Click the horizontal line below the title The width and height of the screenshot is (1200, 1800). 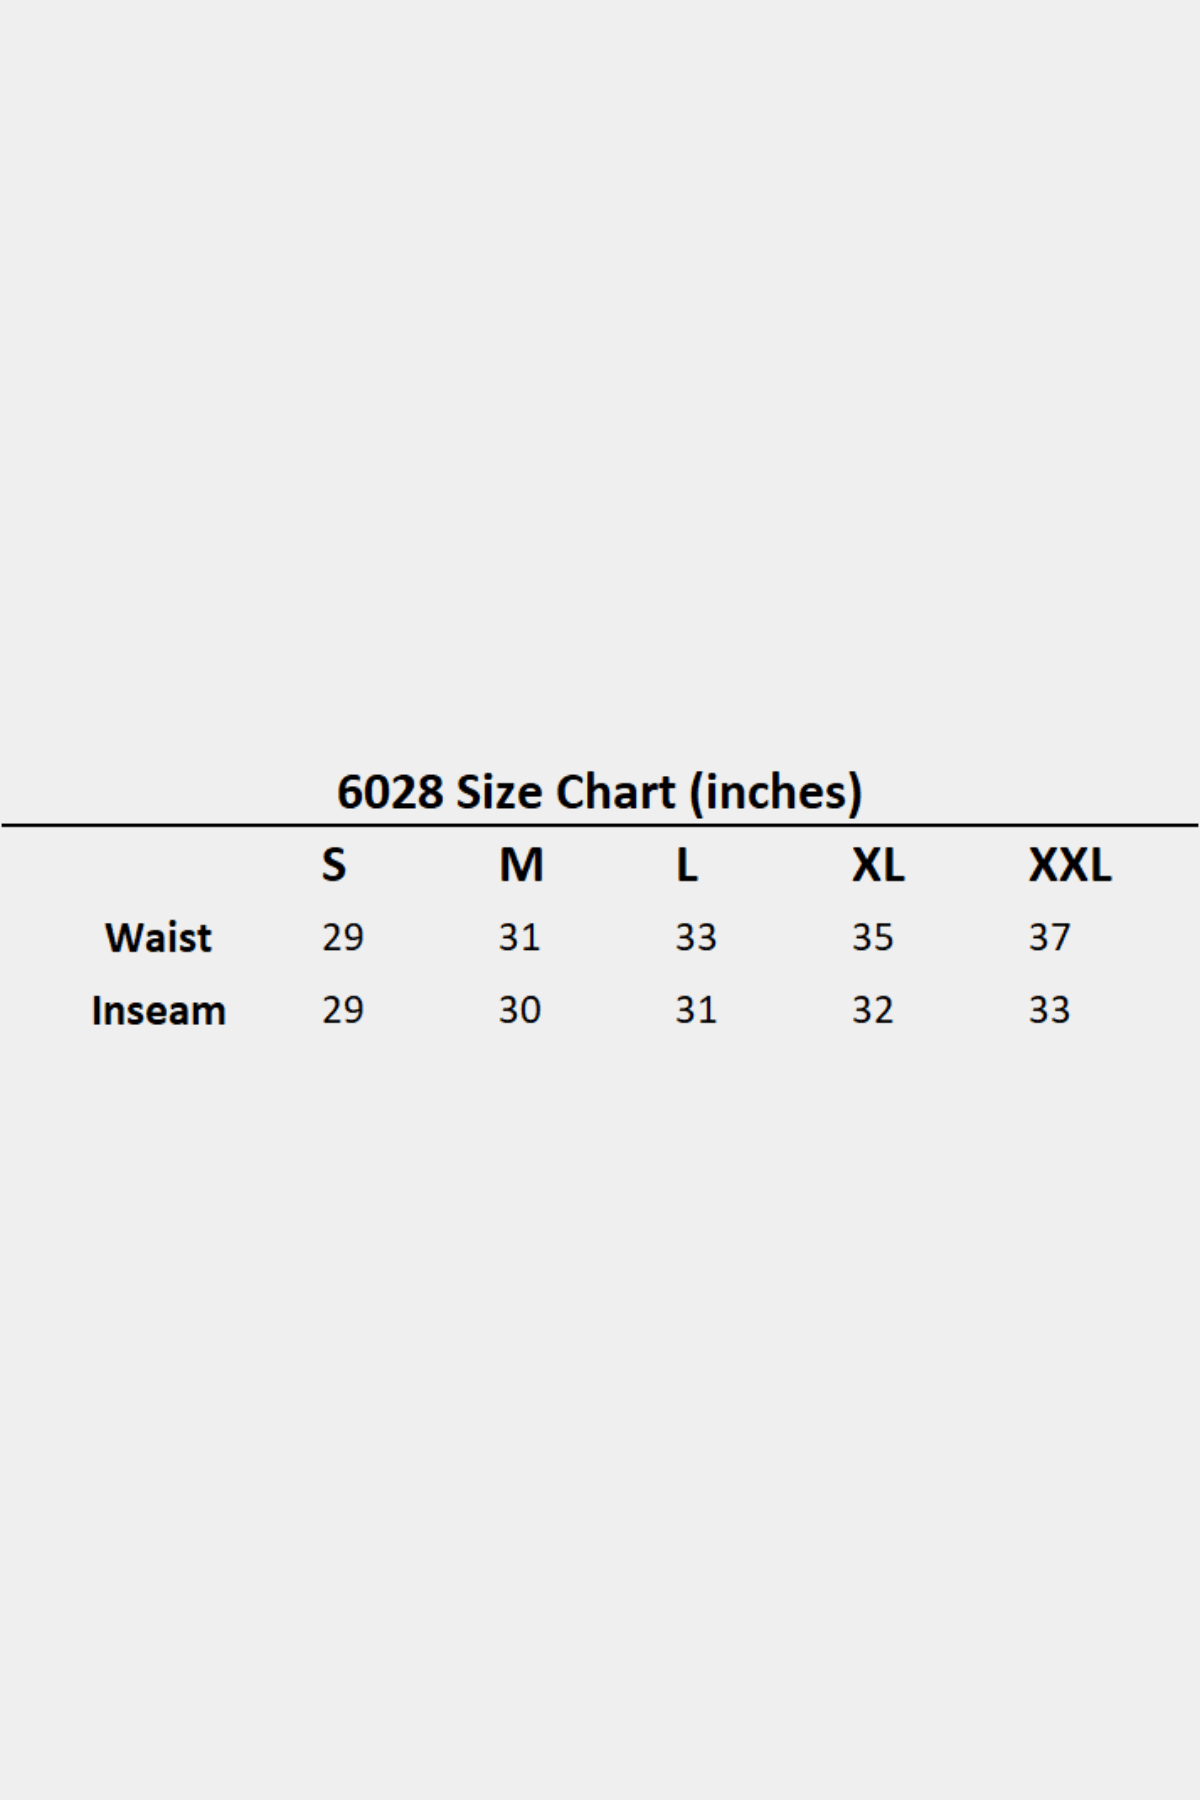pyautogui.click(x=600, y=826)
